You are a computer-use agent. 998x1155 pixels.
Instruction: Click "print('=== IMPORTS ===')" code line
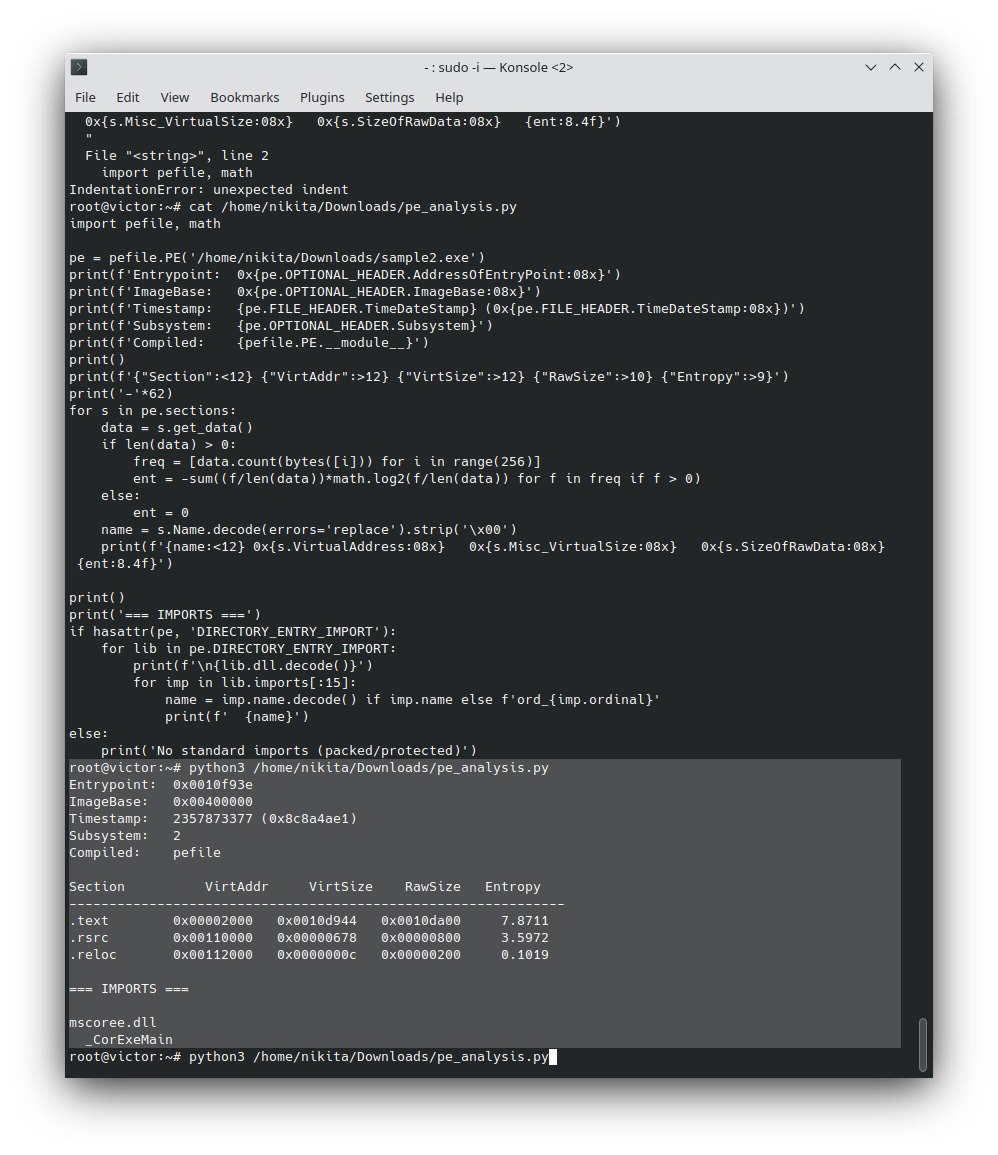click(165, 614)
